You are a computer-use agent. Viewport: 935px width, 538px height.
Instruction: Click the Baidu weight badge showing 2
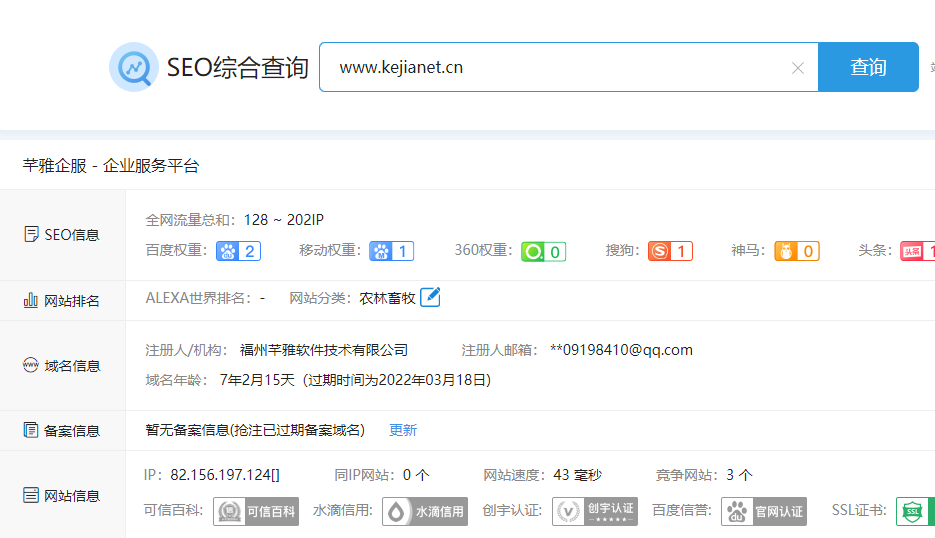(x=238, y=251)
